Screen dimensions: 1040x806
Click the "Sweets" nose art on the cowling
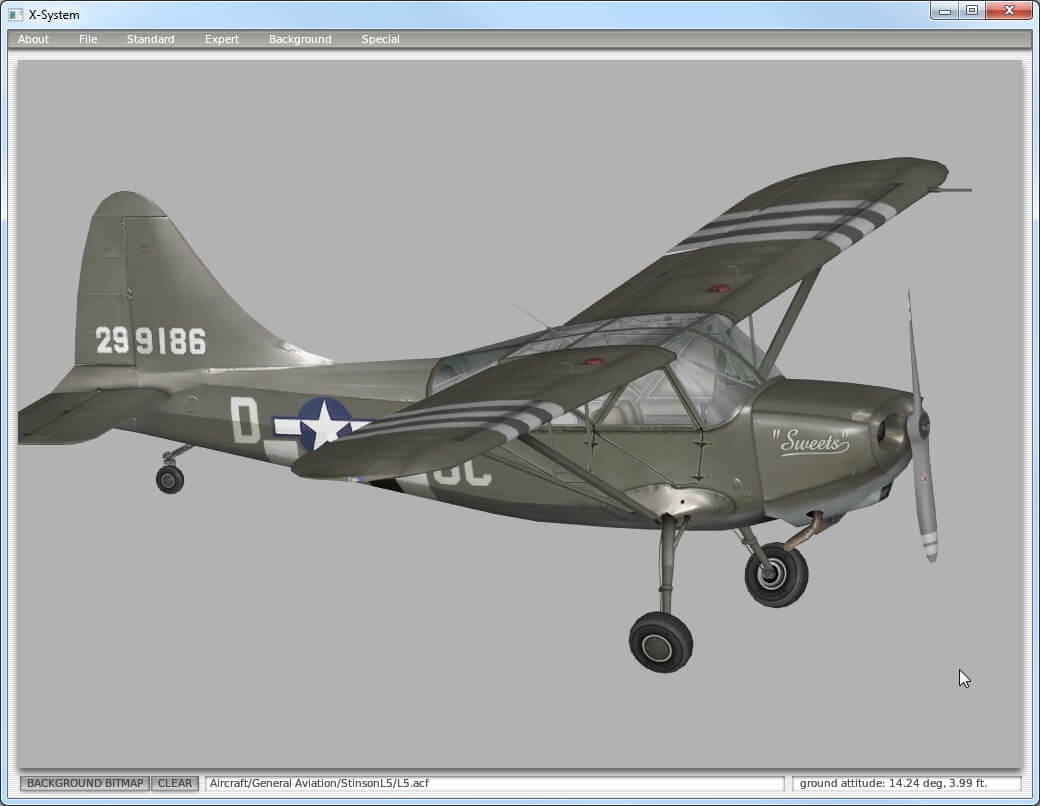click(811, 441)
